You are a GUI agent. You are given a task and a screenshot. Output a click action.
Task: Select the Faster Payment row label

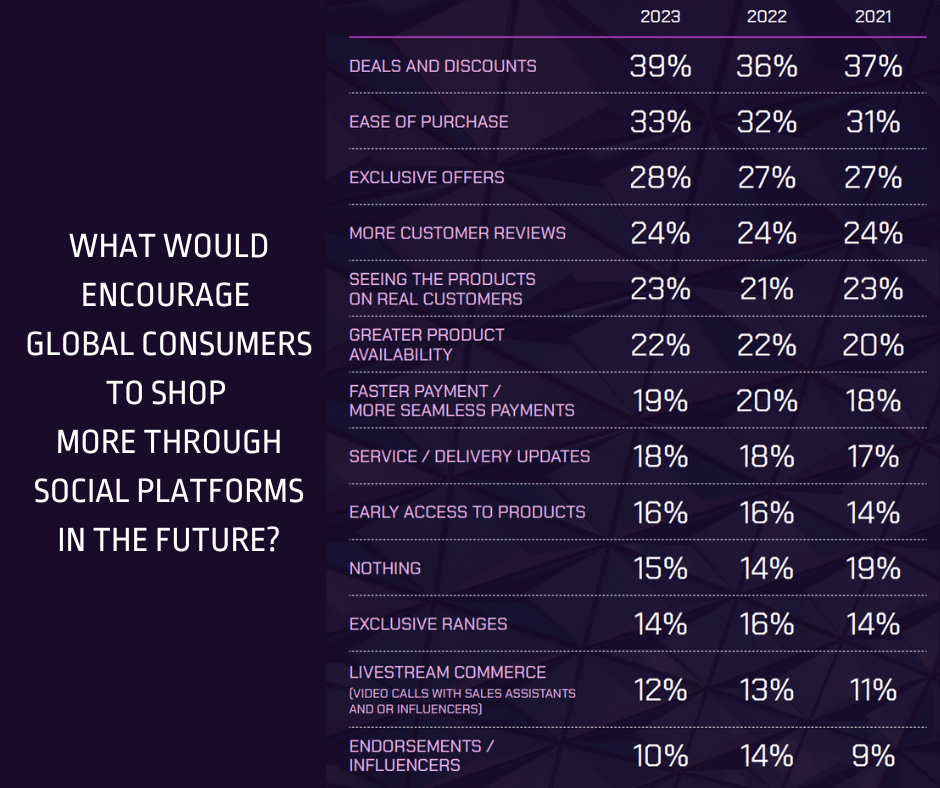tap(461, 400)
